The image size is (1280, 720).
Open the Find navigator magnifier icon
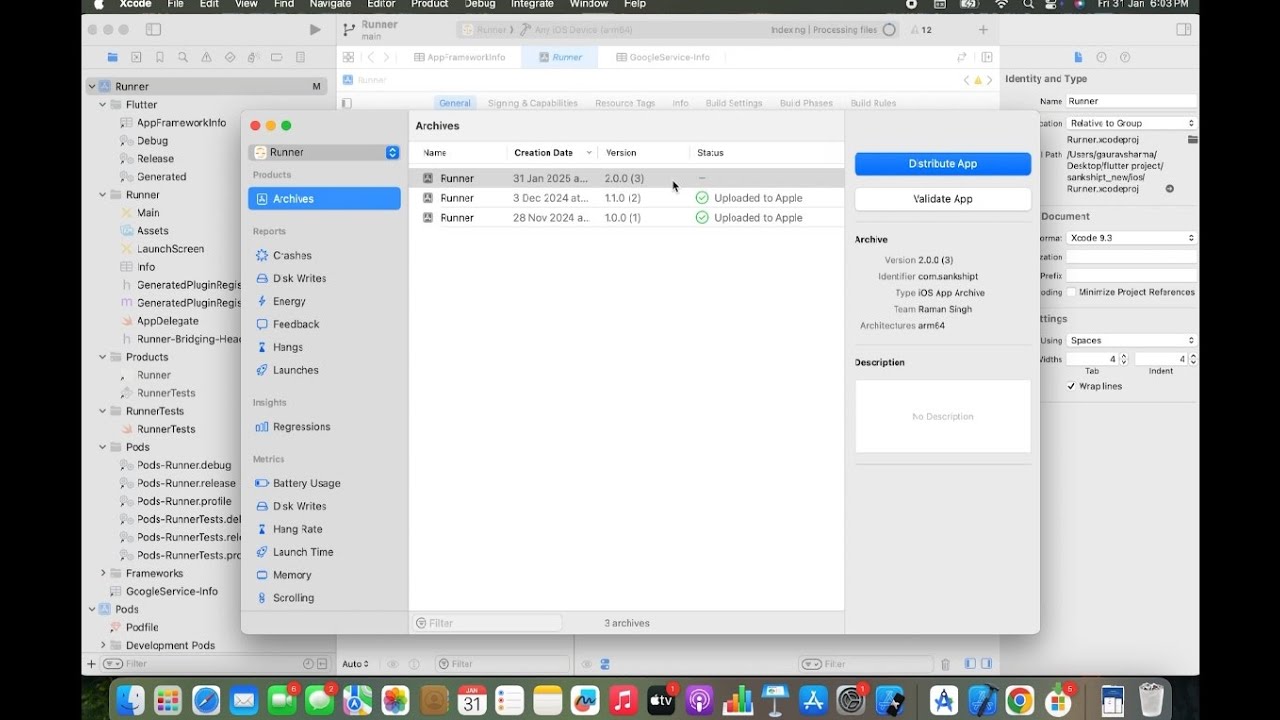click(183, 57)
